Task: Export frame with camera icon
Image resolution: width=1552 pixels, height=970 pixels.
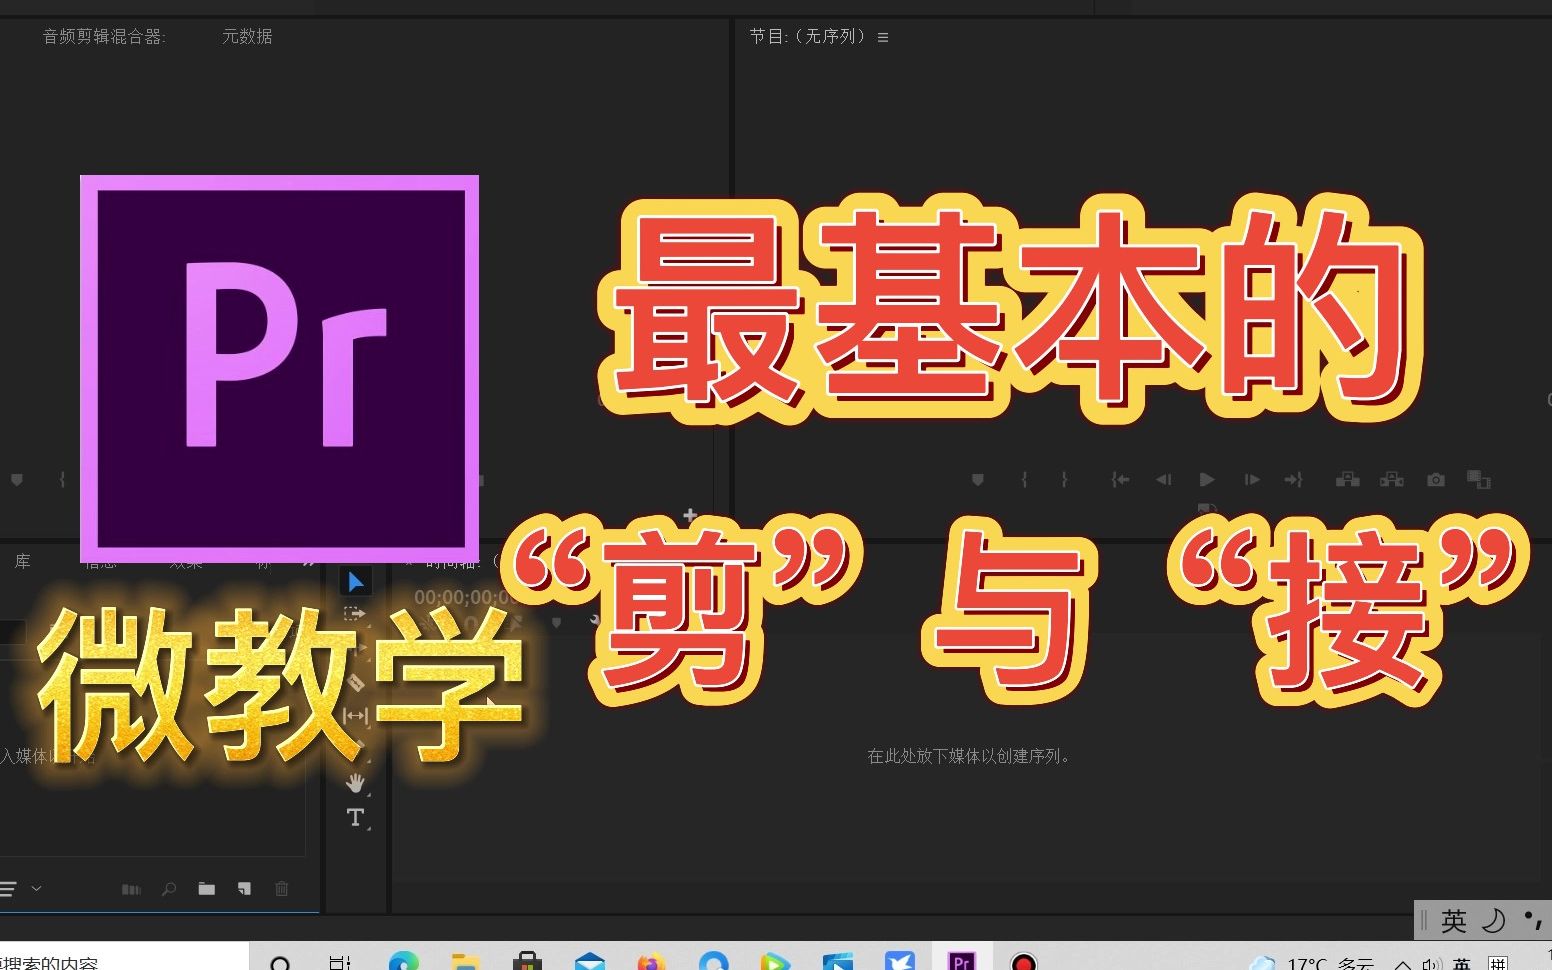Action: tap(1436, 480)
